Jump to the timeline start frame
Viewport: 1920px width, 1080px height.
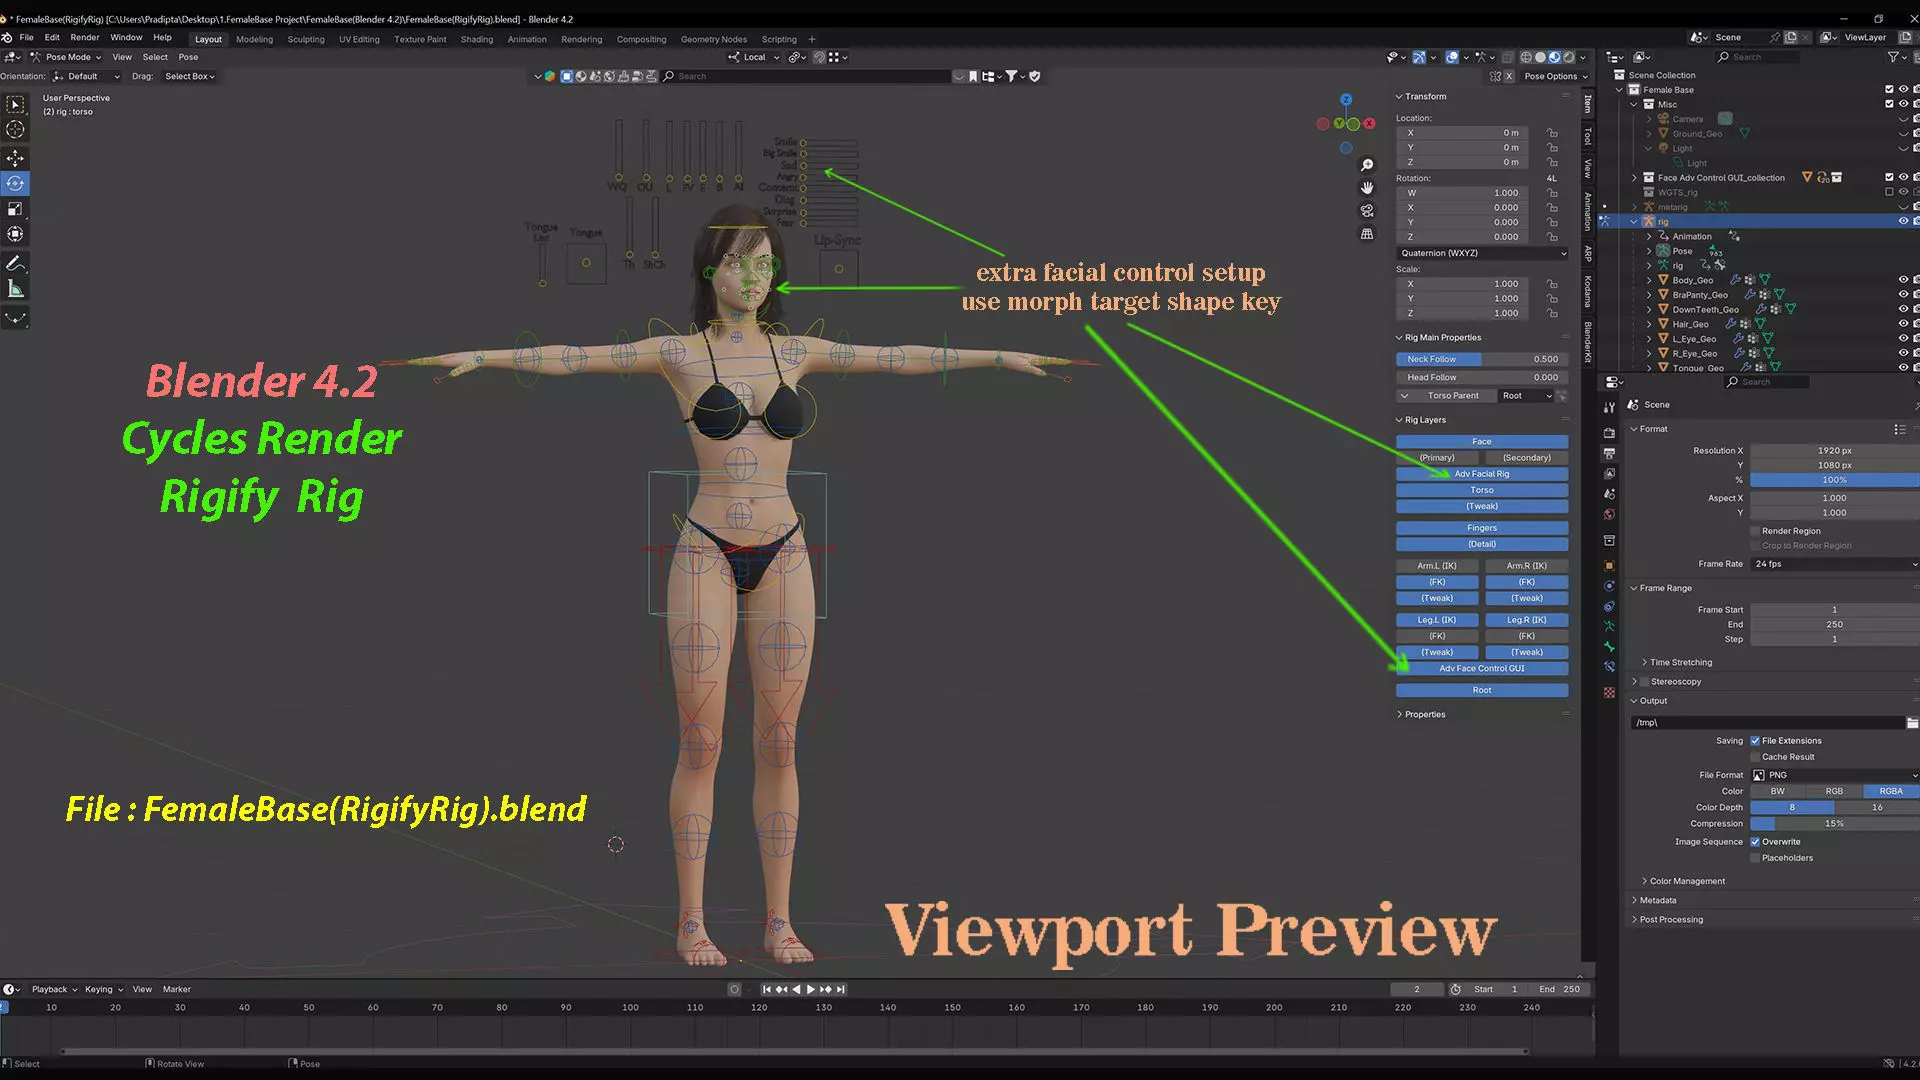(766, 989)
